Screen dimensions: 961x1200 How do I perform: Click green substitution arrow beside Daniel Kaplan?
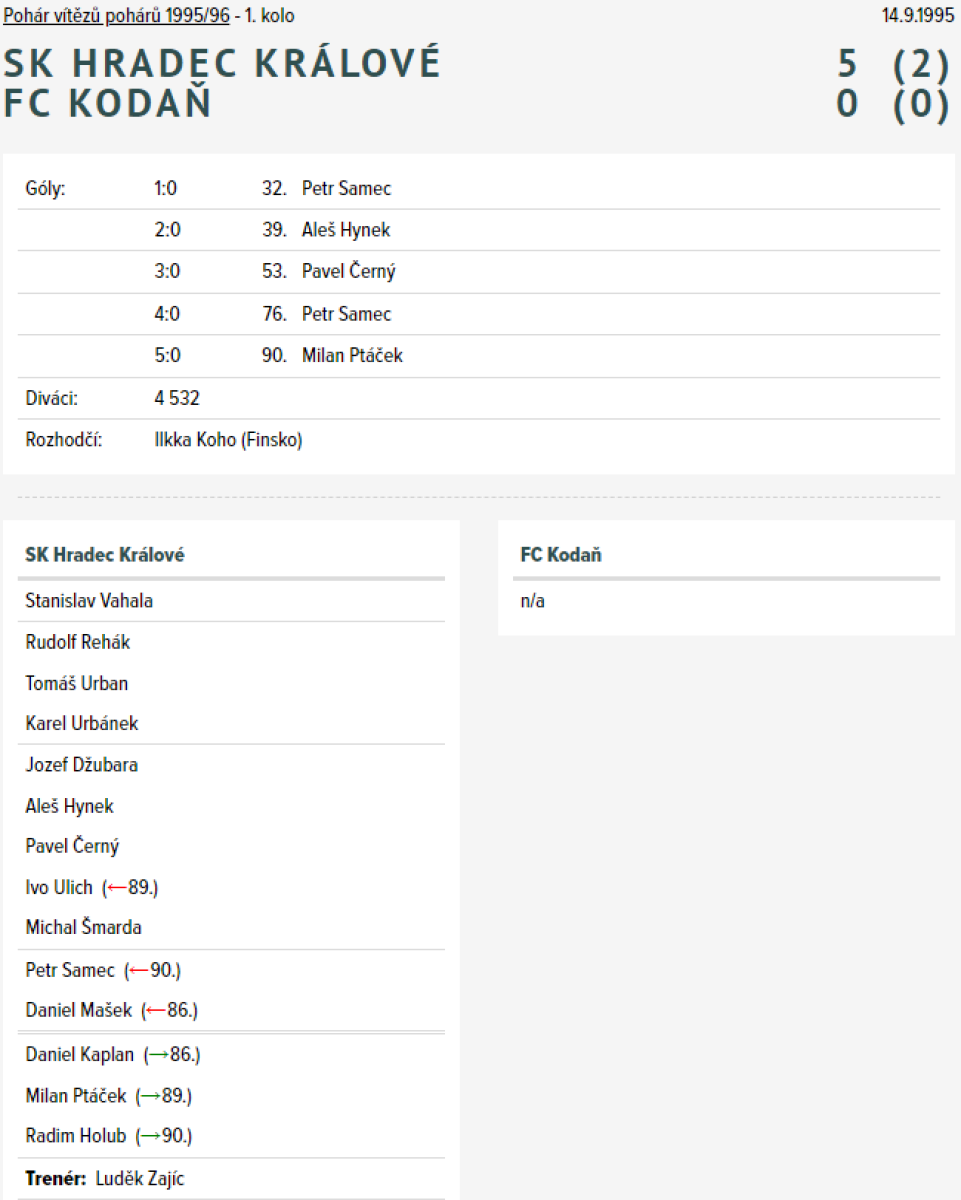(157, 1055)
